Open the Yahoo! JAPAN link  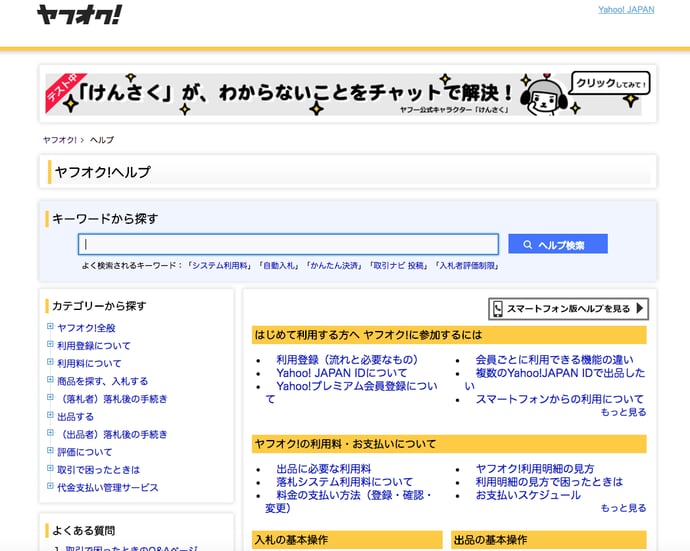626,10
